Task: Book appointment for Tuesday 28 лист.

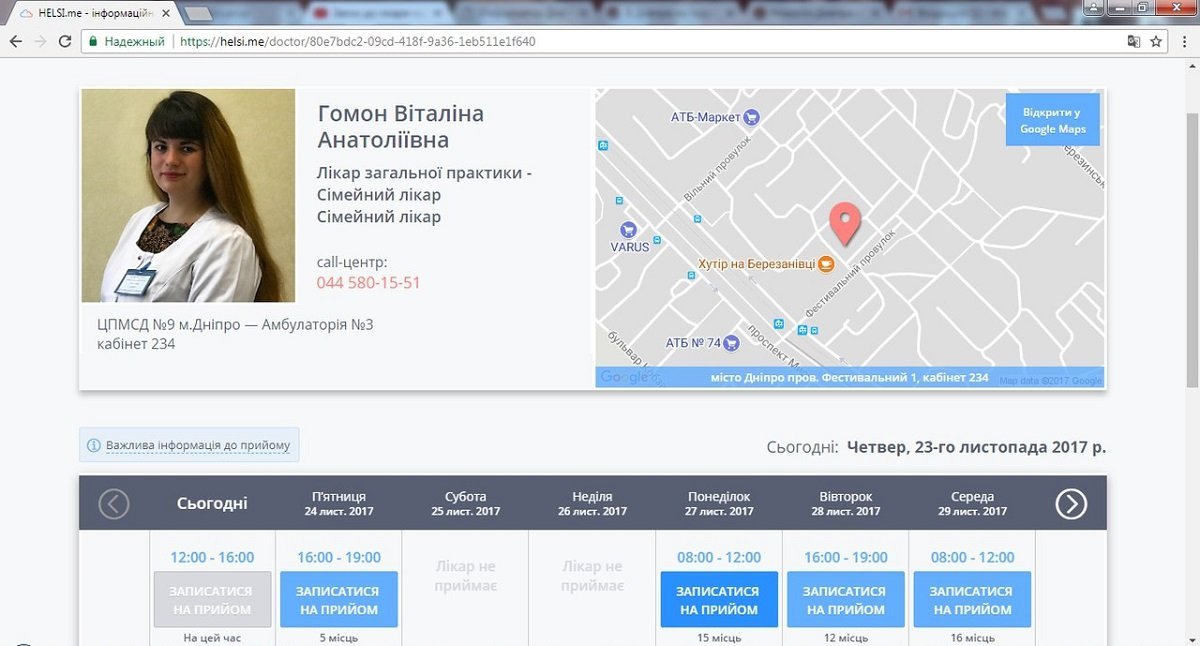Action: pyautogui.click(x=845, y=600)
